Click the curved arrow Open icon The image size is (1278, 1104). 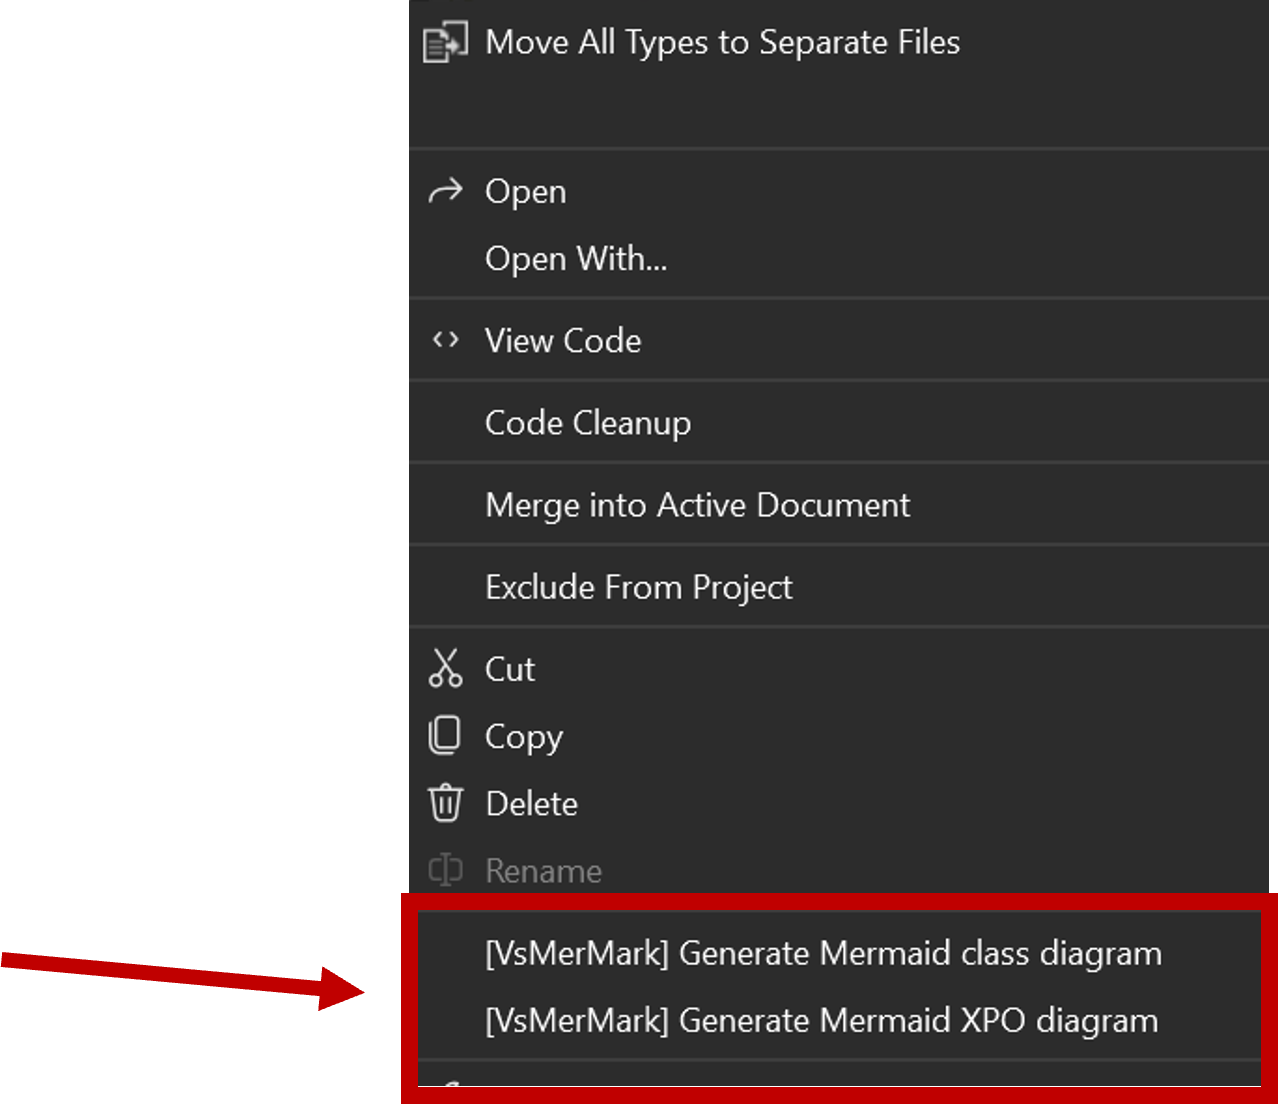coord(446,190)
